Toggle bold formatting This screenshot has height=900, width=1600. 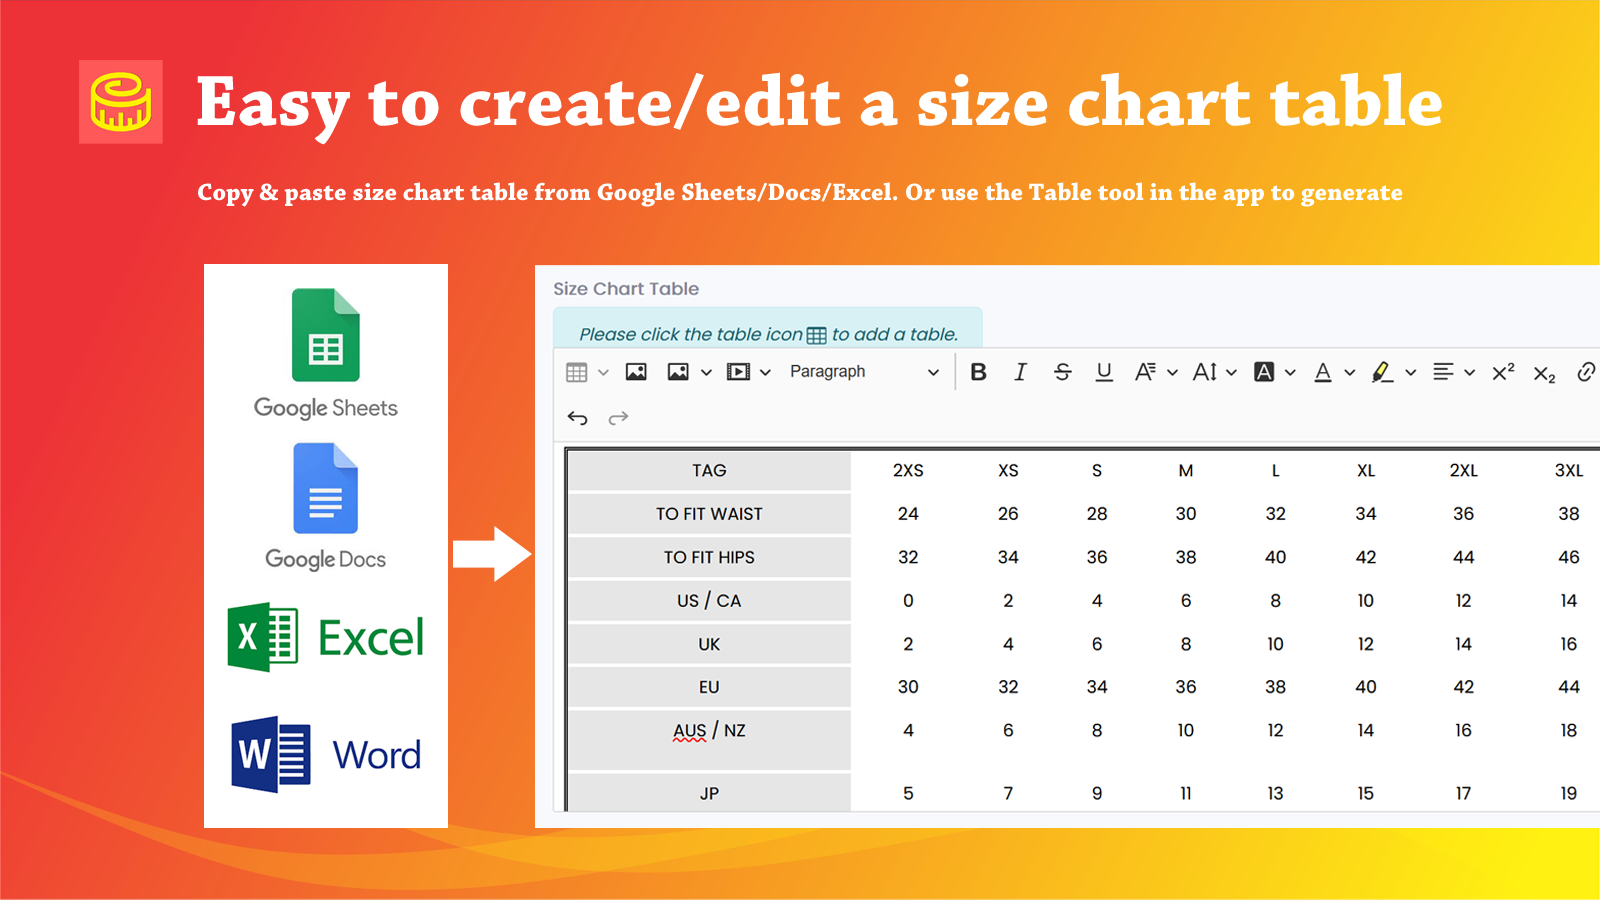[980, 370]
